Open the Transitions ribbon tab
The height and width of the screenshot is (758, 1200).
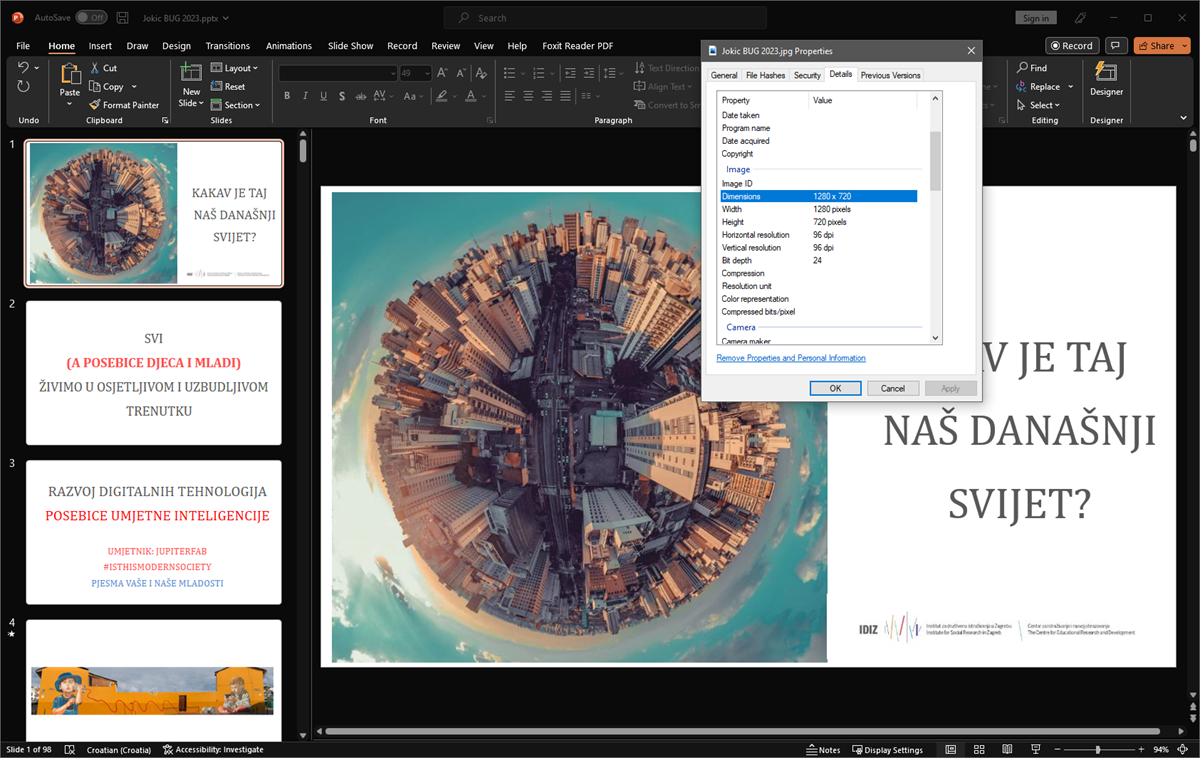tap(227, 46)
